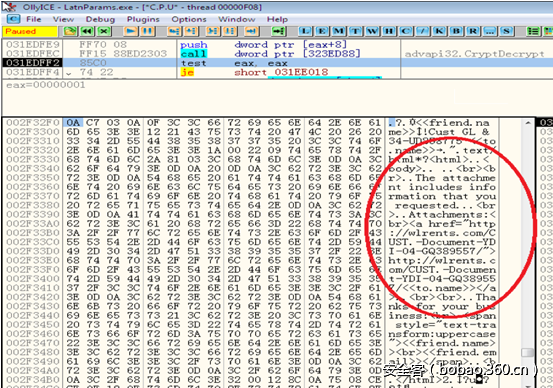Run the program with the play icon
The height and width of the screenshot is (388, 553).
pyautogui.click(x=130, y=31)
